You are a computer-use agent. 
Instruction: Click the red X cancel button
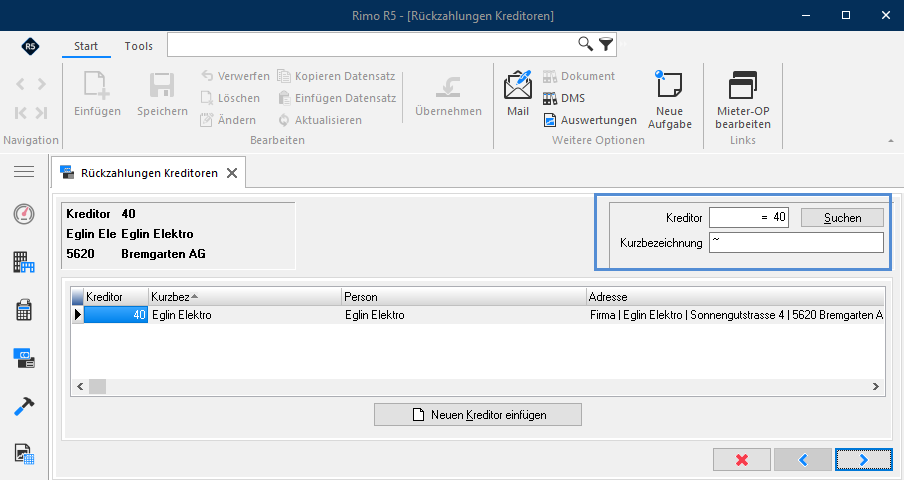pos(742,460)
